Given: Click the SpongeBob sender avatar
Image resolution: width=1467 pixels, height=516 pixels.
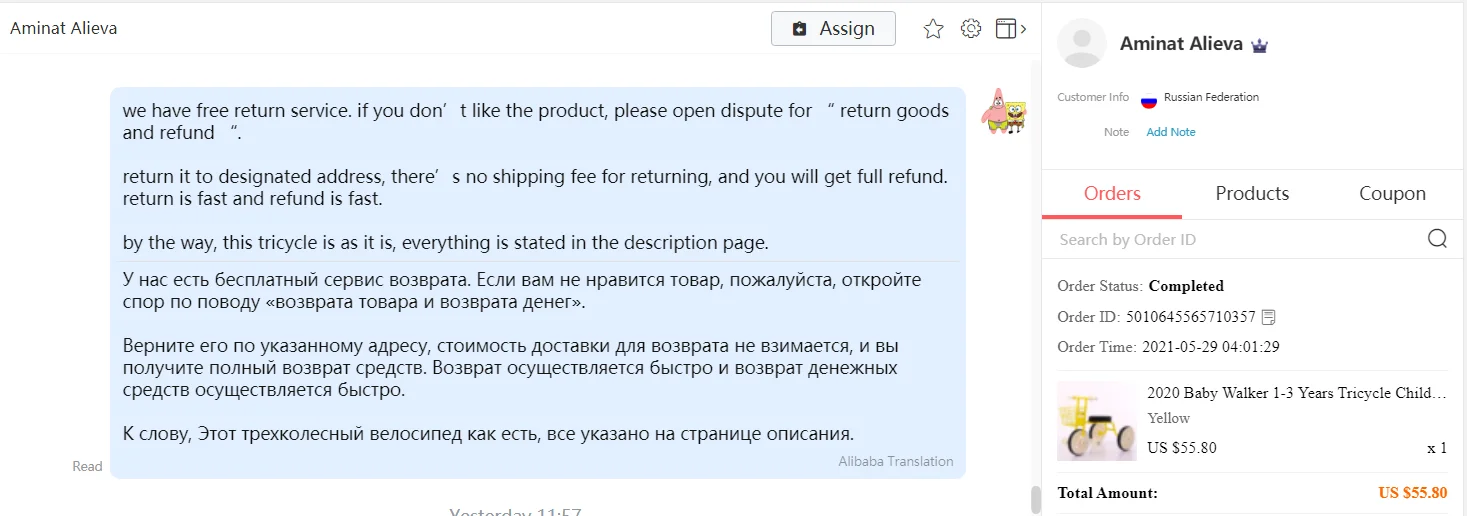Looking at the screenshot, I should [x=1003, y=110].
